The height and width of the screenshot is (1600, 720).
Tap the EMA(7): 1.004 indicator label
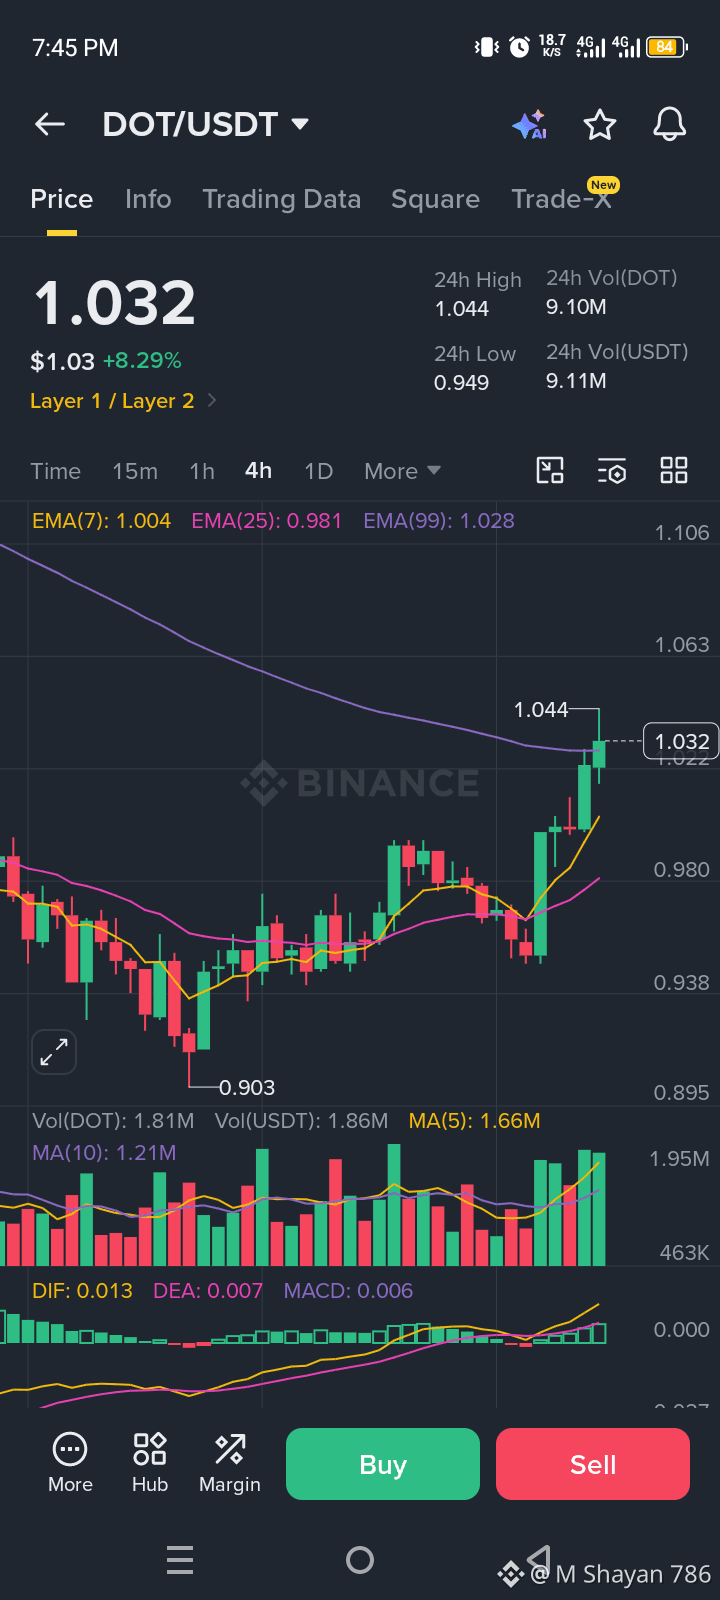point(101,521)
